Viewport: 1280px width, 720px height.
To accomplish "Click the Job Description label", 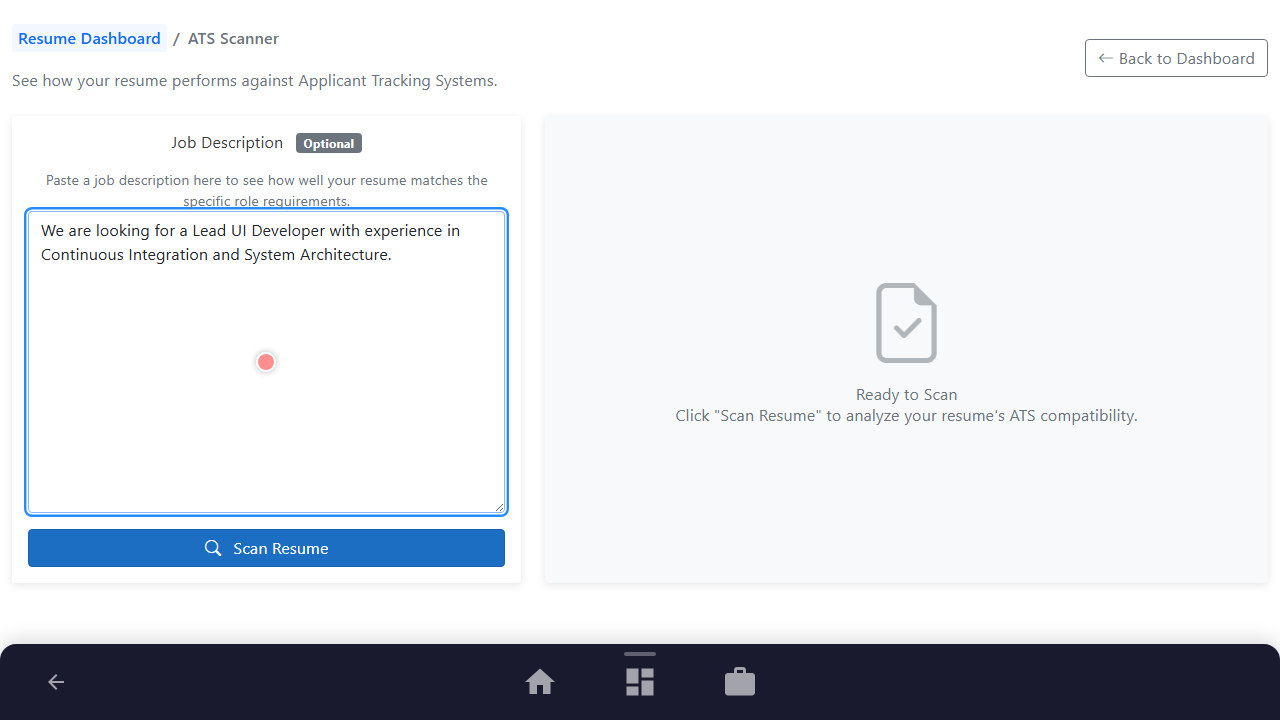I will pyautogui.click(x=227, y=143).
